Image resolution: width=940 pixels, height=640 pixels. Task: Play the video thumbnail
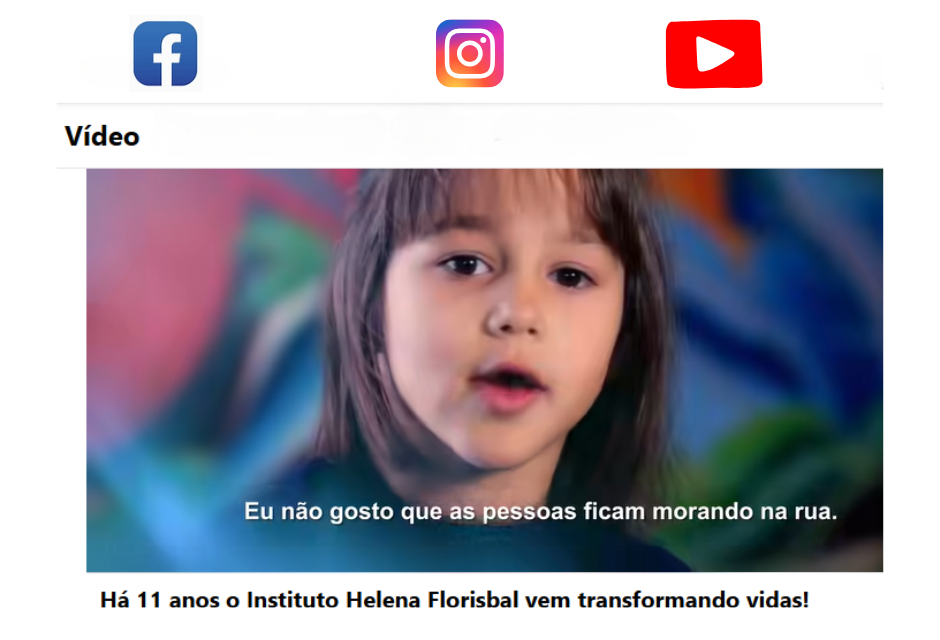click(484, 370)
